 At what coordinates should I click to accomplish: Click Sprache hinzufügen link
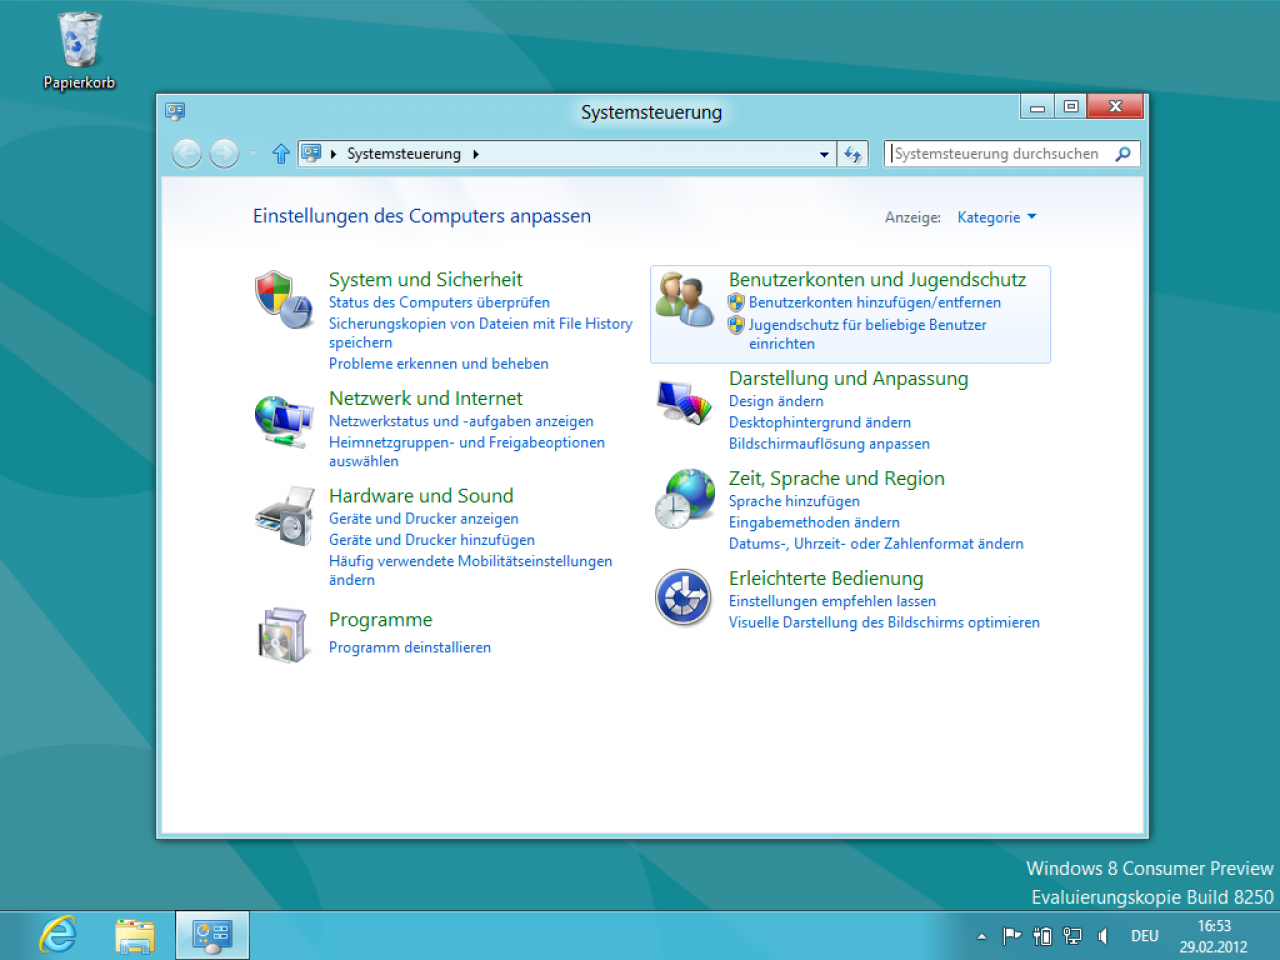tap(794, 502)
